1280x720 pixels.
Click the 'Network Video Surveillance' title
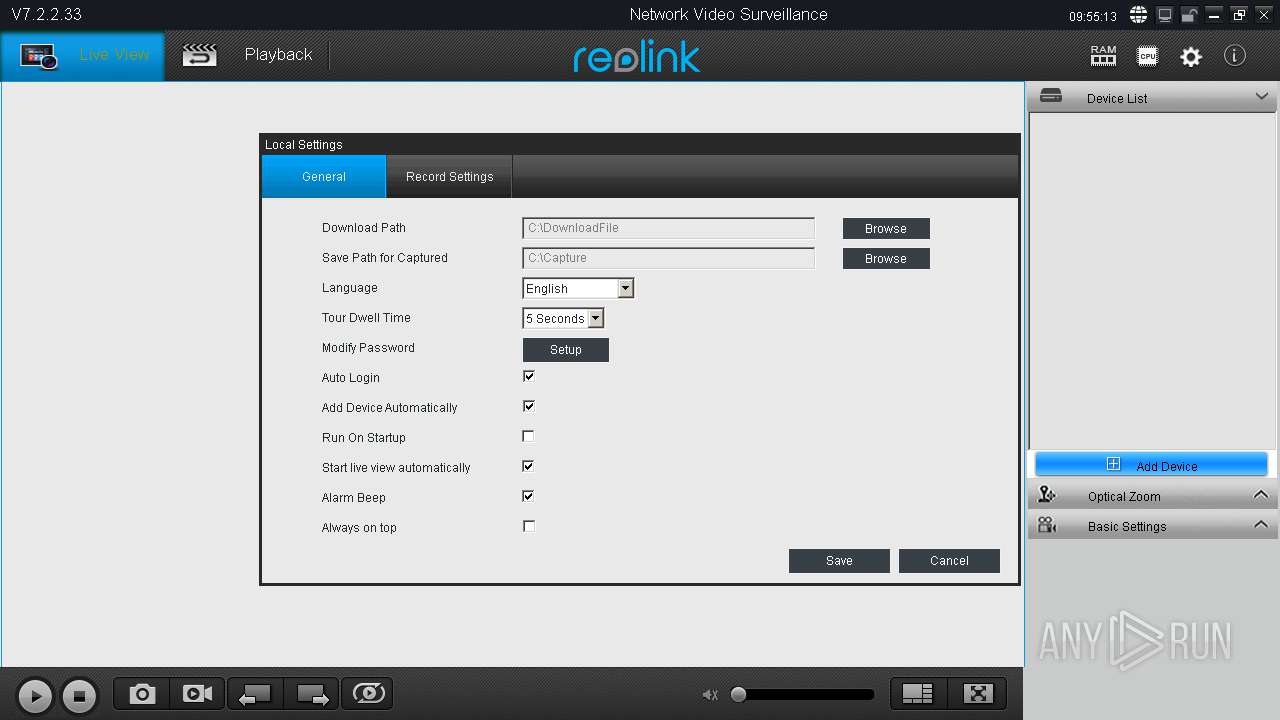pyautogui.click(x=729, y=14)
